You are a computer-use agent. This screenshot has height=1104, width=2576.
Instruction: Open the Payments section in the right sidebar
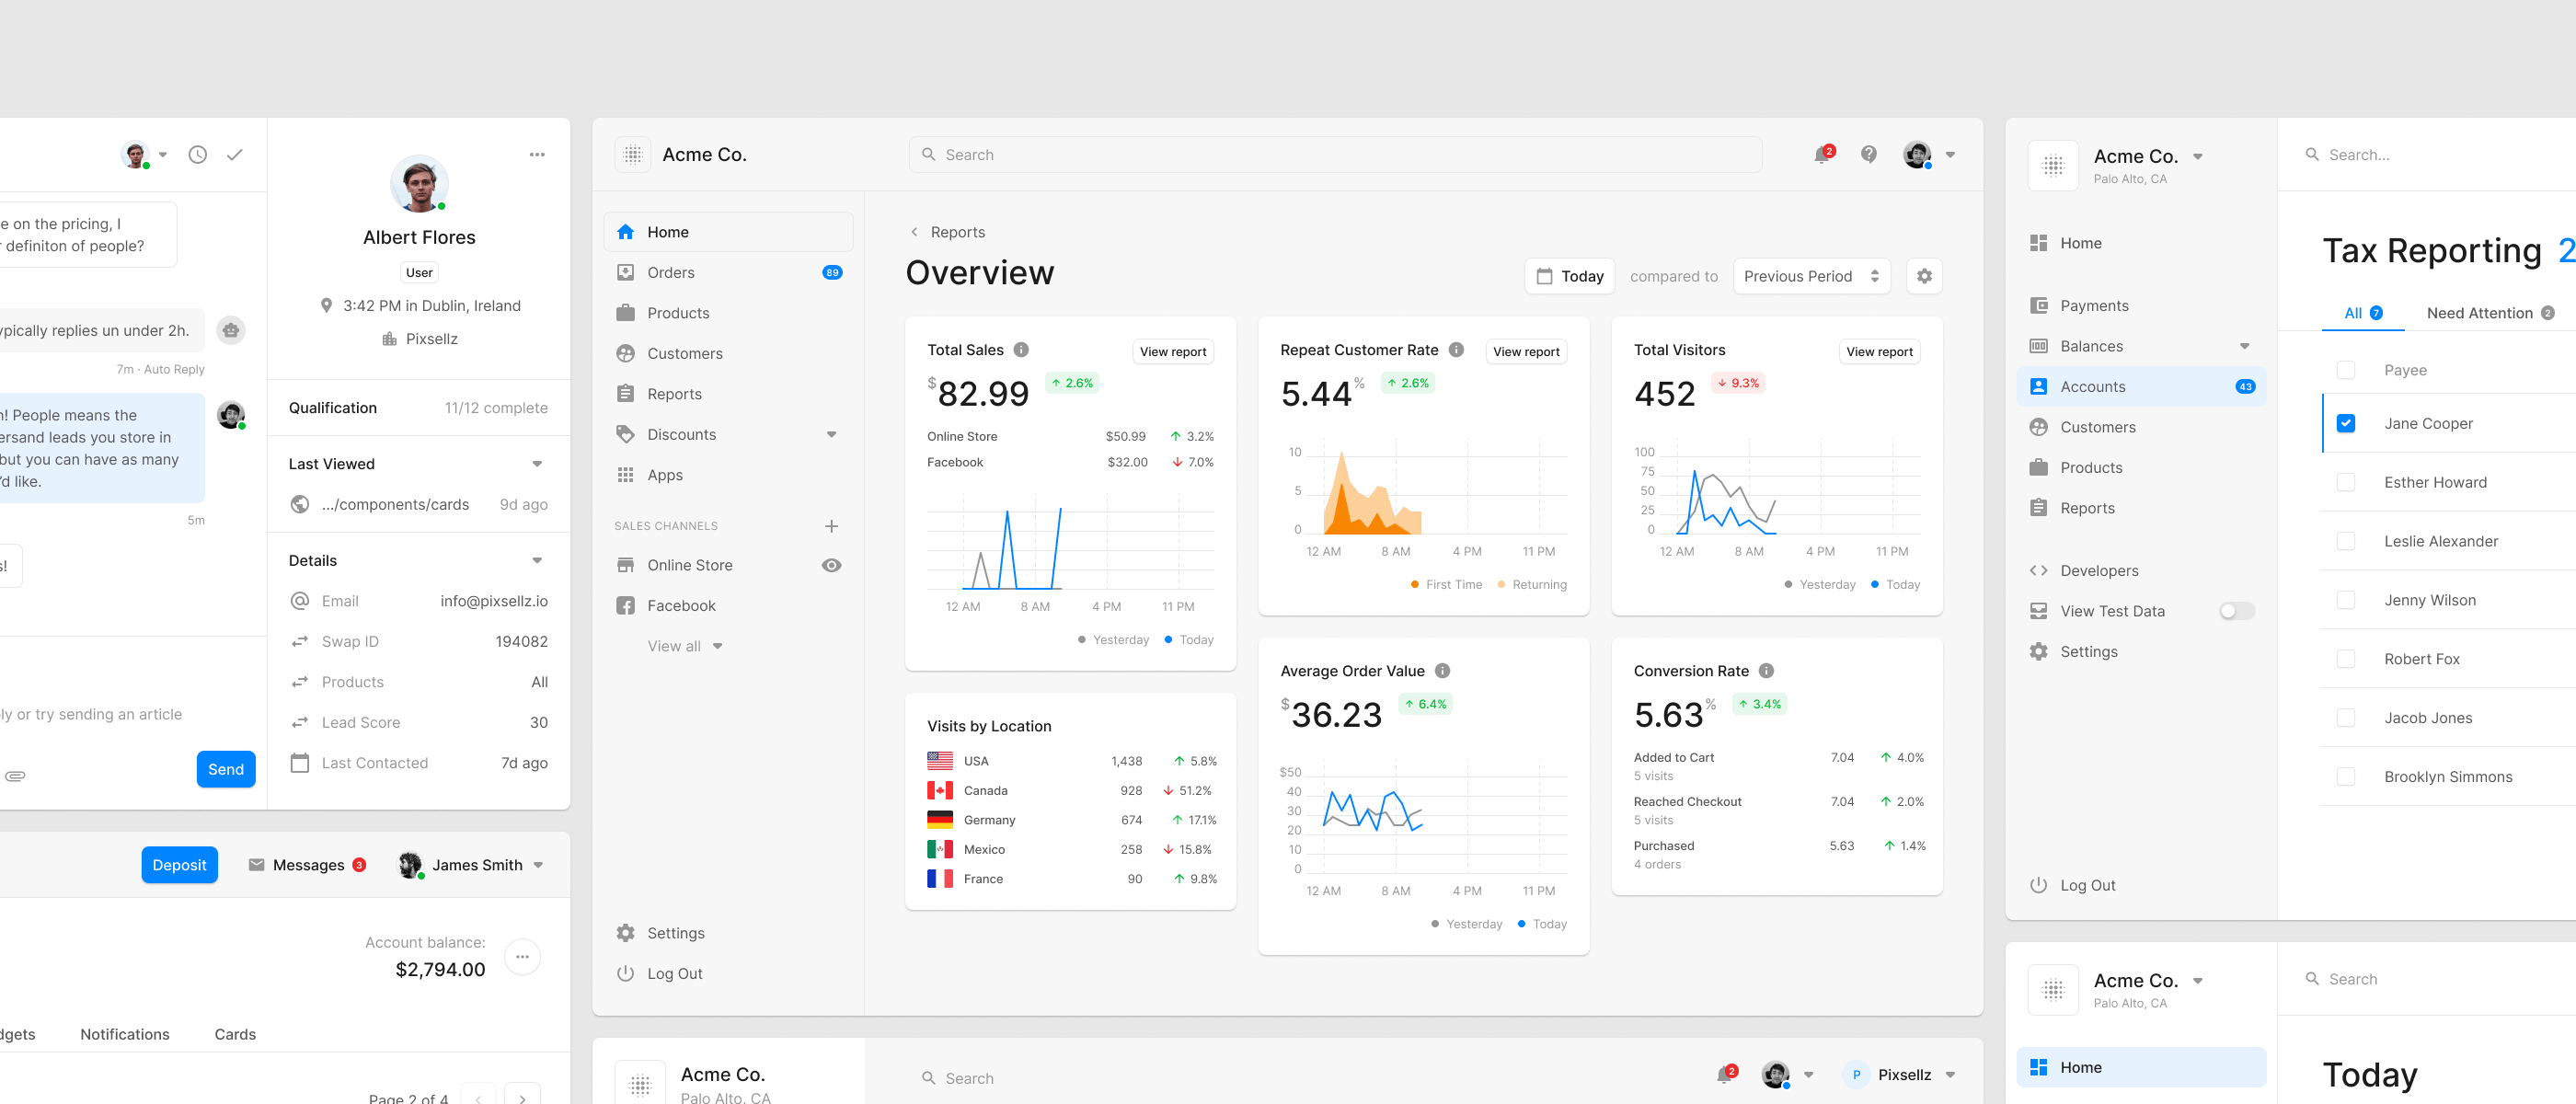click(2094, 305)
